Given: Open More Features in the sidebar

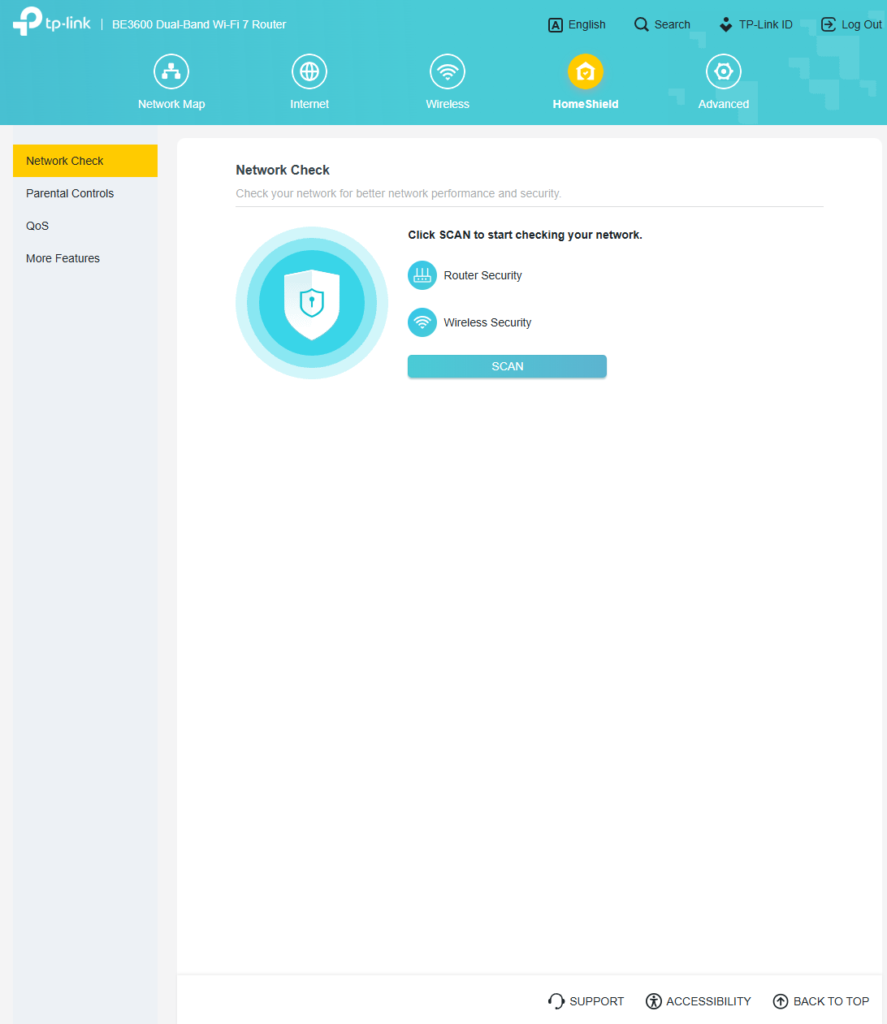Looking at the screenshot, I should (x=62, y=258).
